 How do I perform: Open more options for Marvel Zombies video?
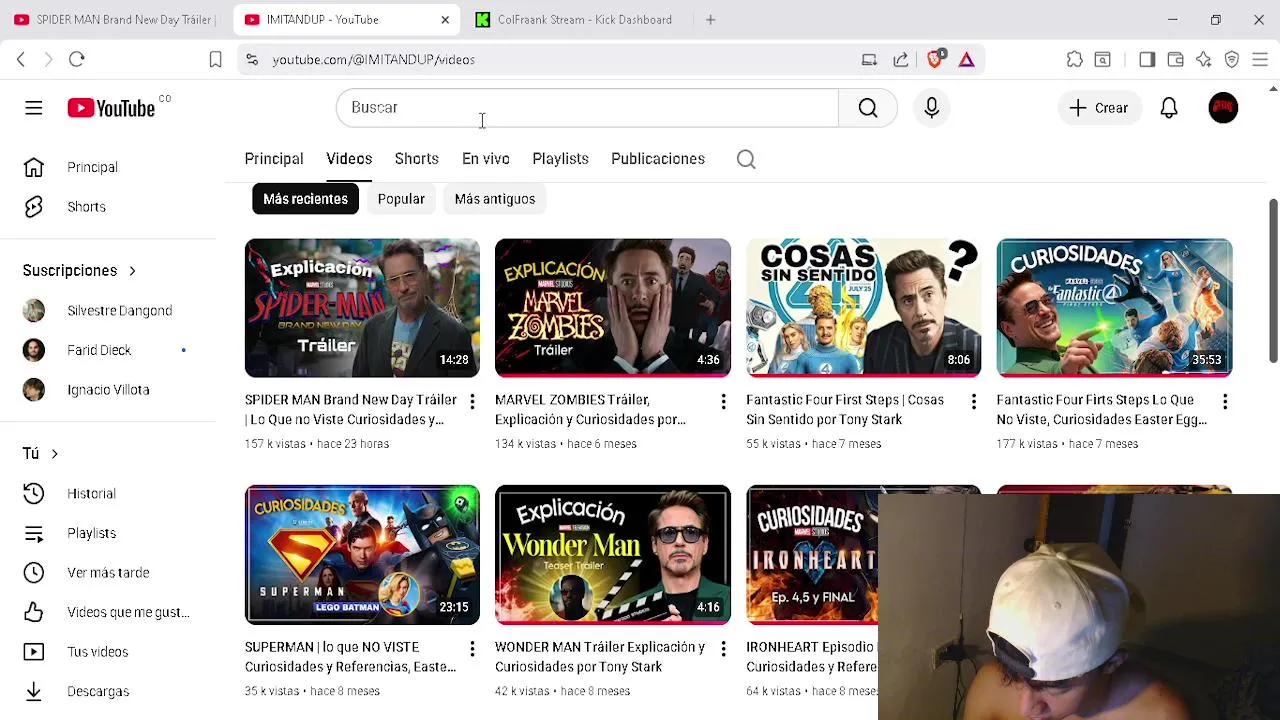pyautogui.click(x=723, y=401)
